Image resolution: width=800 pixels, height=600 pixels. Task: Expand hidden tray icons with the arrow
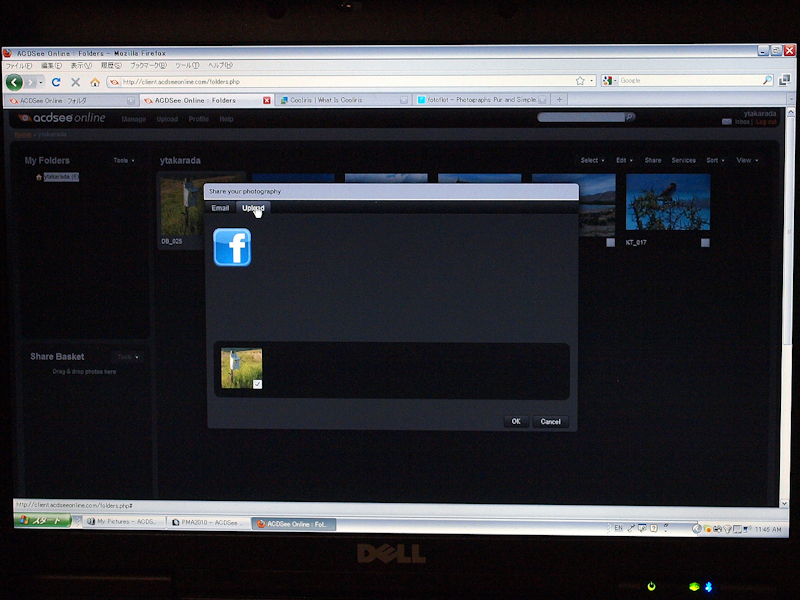[x=697, y=529]
